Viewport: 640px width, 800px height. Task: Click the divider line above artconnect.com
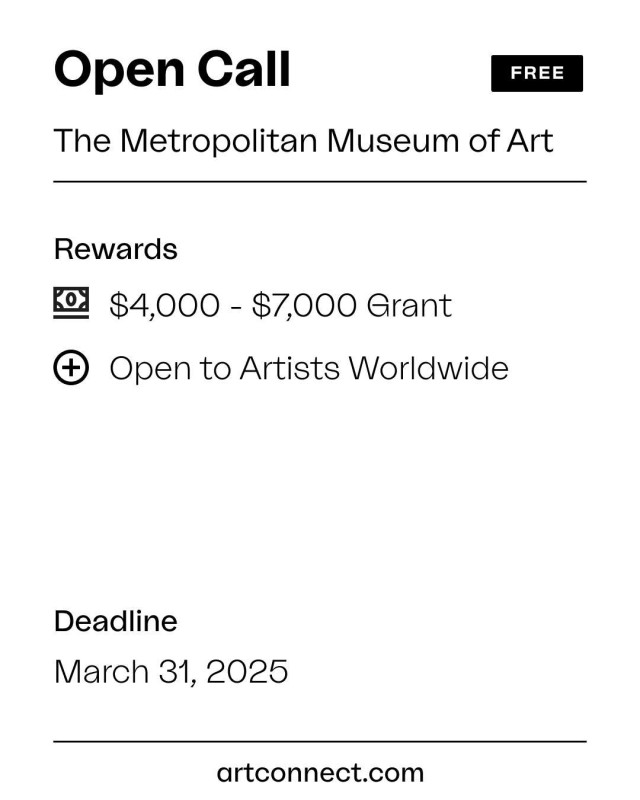320,741
